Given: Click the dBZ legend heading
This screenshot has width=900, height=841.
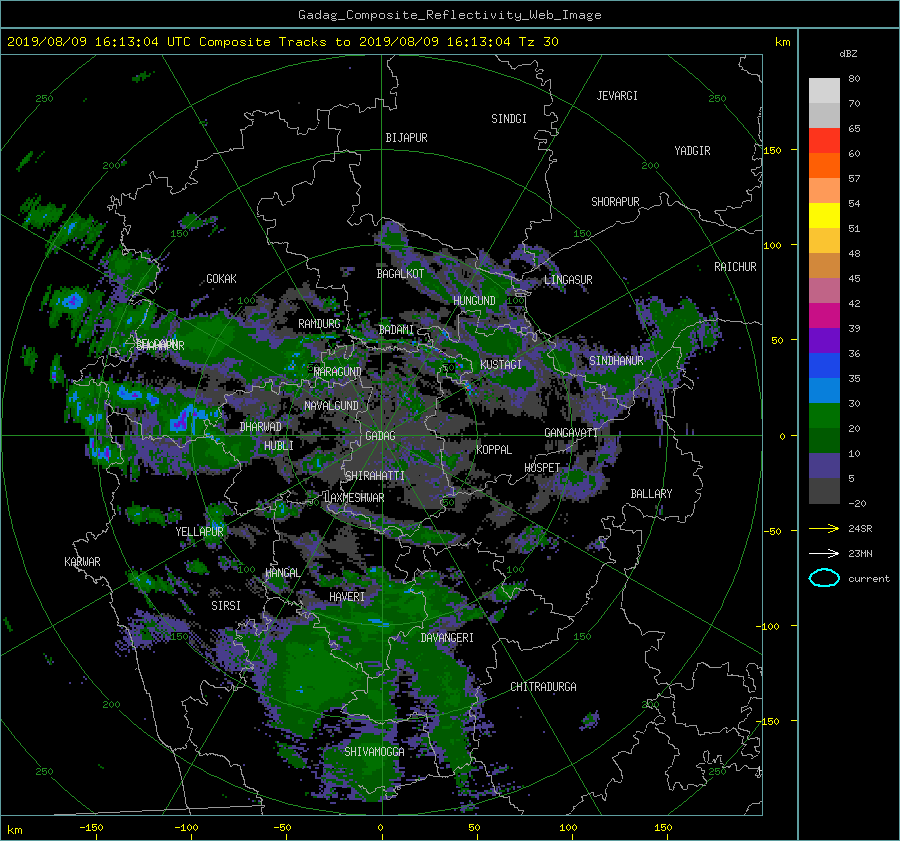Looking at the screenshot, I should 848,53.
